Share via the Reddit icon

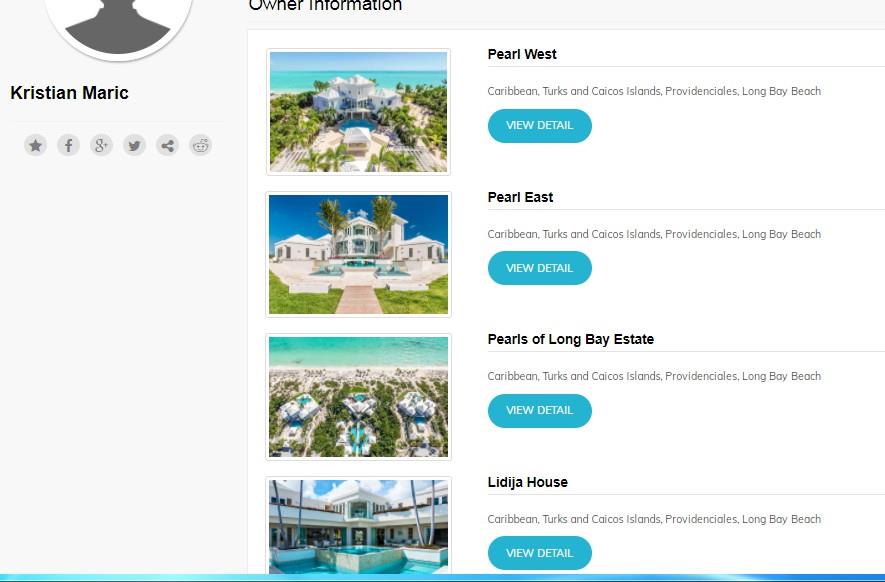tap(200, 146)
